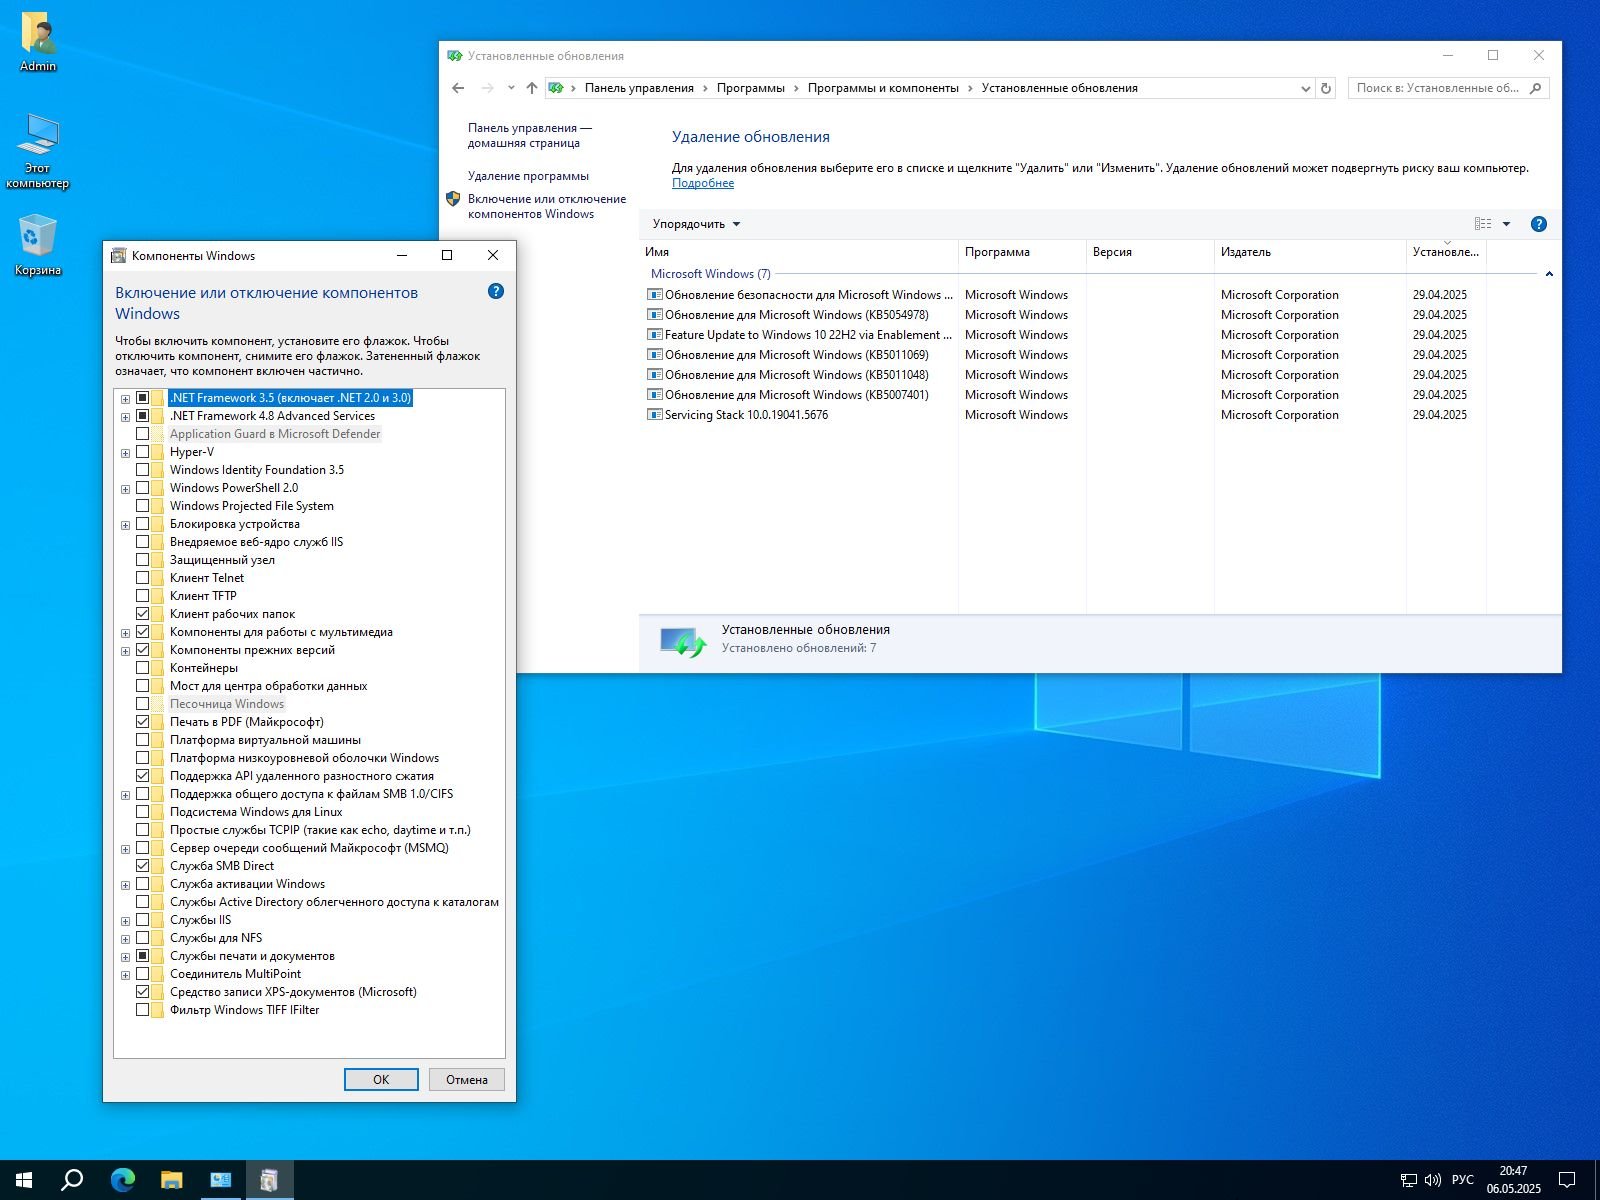Open help in the Installed Updates toolbar

pyautogui.click(x=1539, y=224)
